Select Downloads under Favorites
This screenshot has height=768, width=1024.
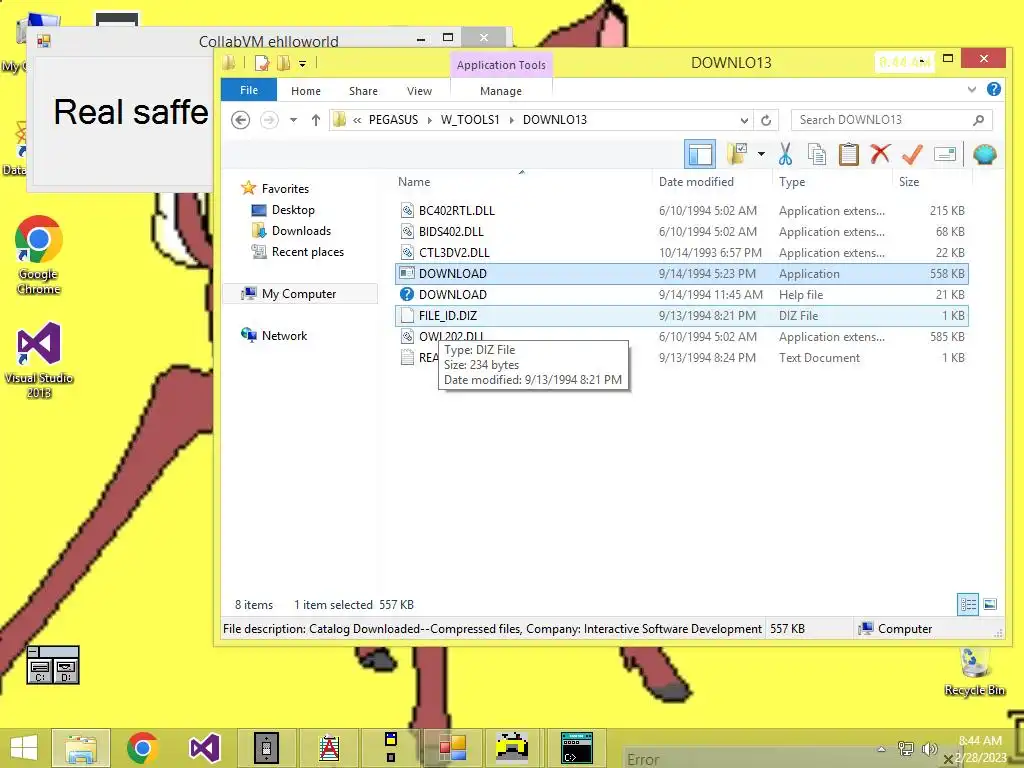pos(301,231)
